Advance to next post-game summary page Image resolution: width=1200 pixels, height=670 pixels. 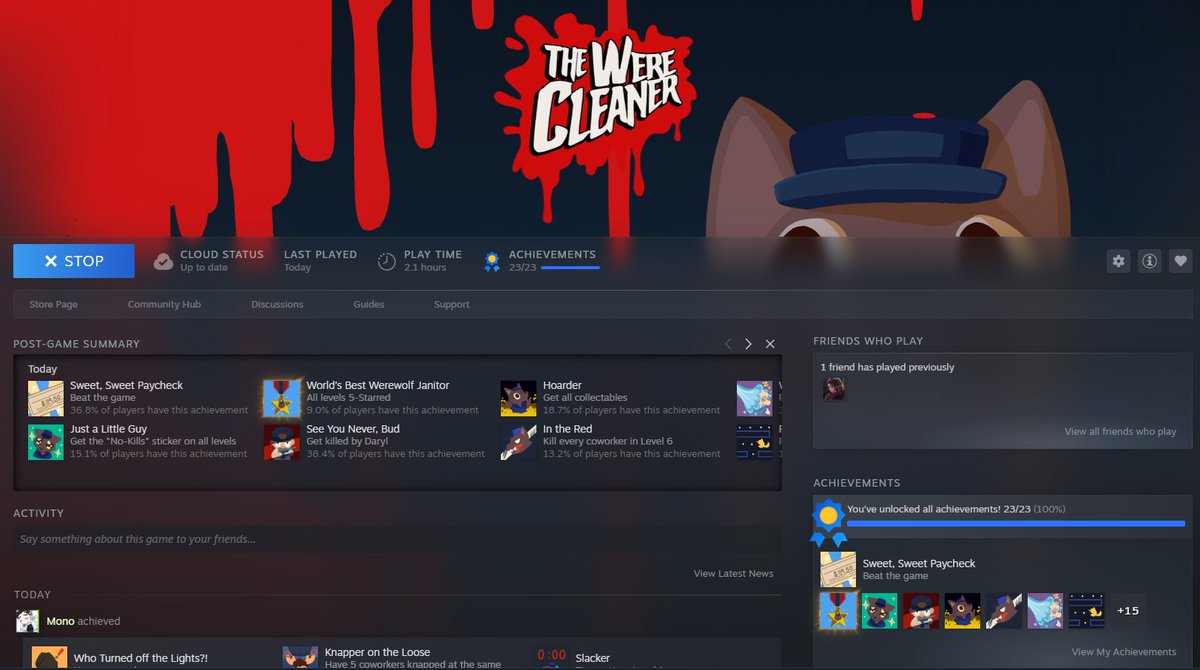(748, 344)
